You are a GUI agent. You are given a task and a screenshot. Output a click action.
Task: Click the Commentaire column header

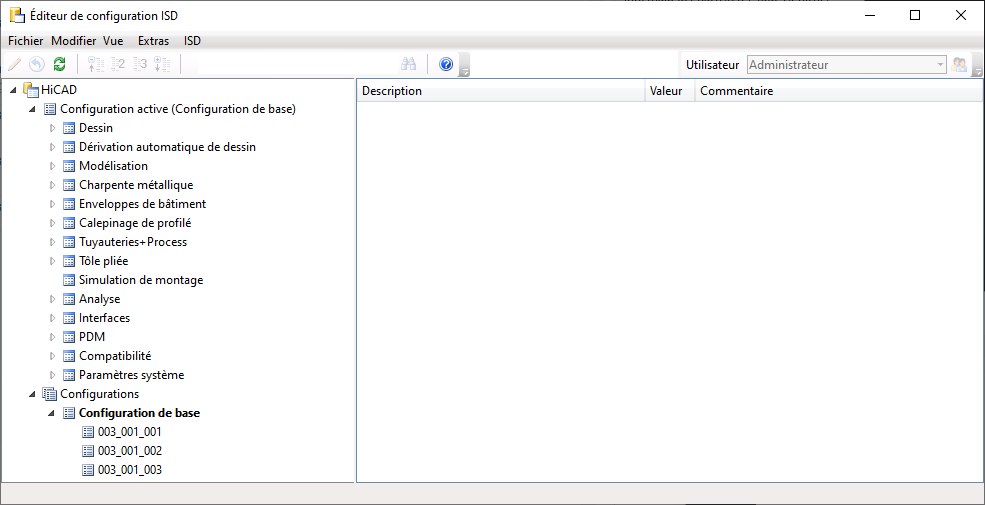tap(839, 91)
